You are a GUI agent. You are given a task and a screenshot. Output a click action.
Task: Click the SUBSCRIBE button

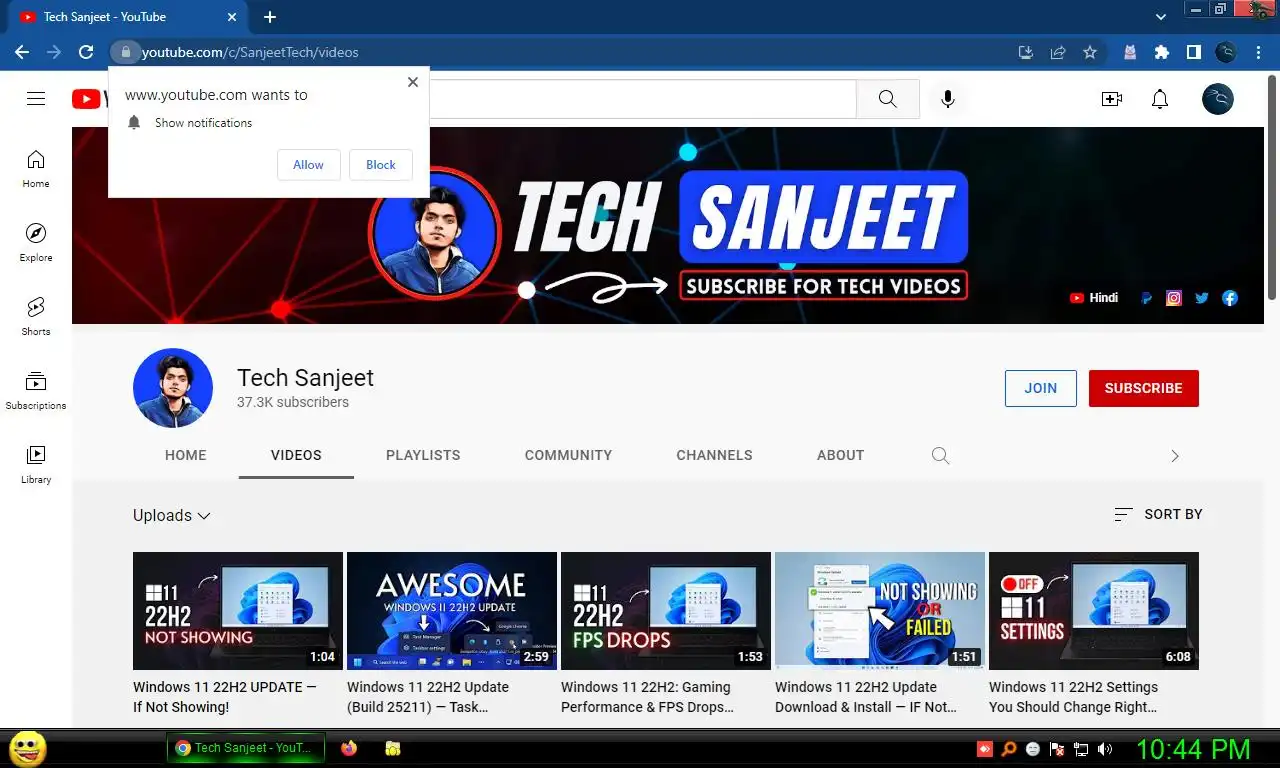coord(1144,388)
